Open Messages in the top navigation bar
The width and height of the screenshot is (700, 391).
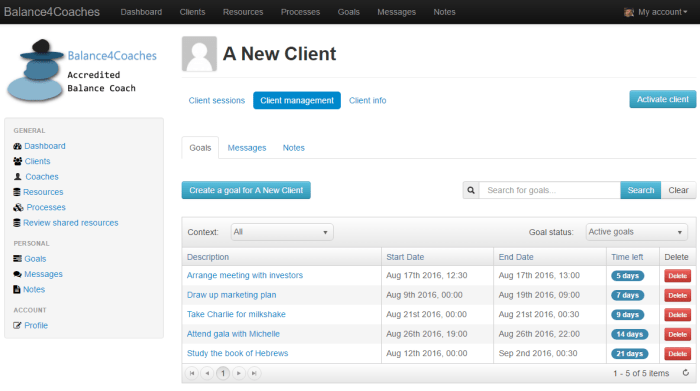pyautogui.click(x=396, y=12)
